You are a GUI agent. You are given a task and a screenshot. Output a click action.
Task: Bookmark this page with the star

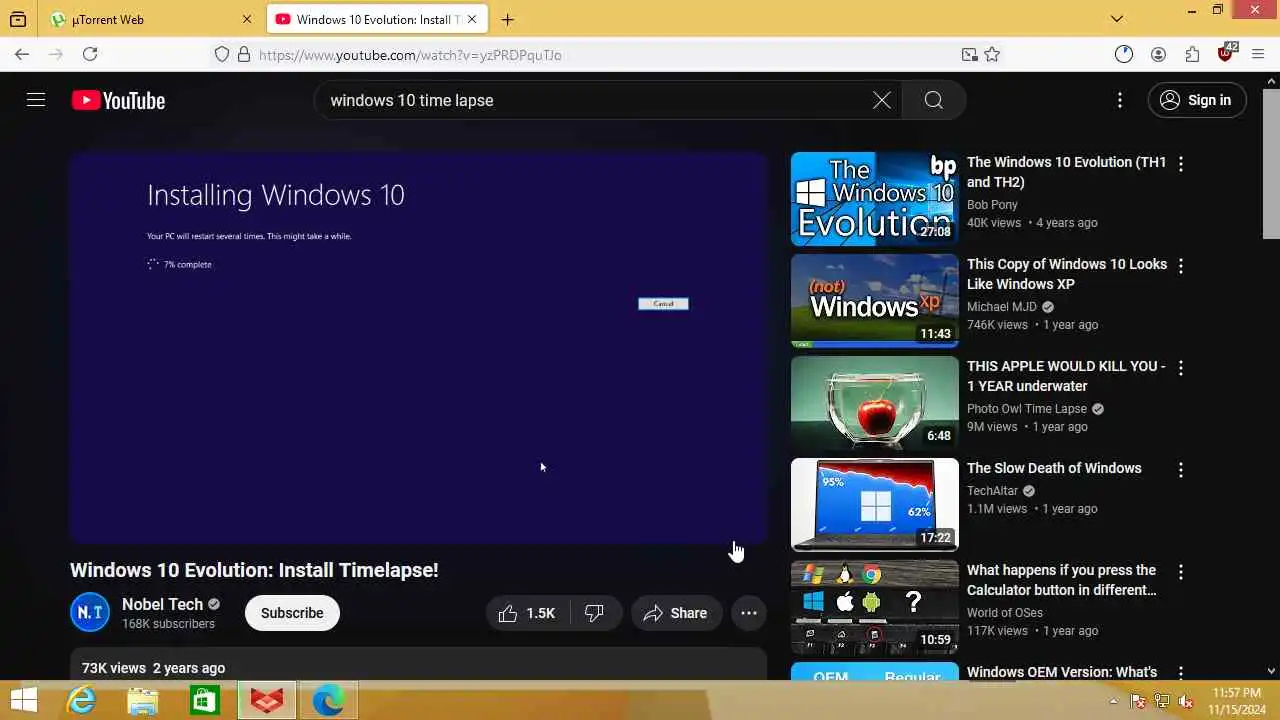click(992, 55)
